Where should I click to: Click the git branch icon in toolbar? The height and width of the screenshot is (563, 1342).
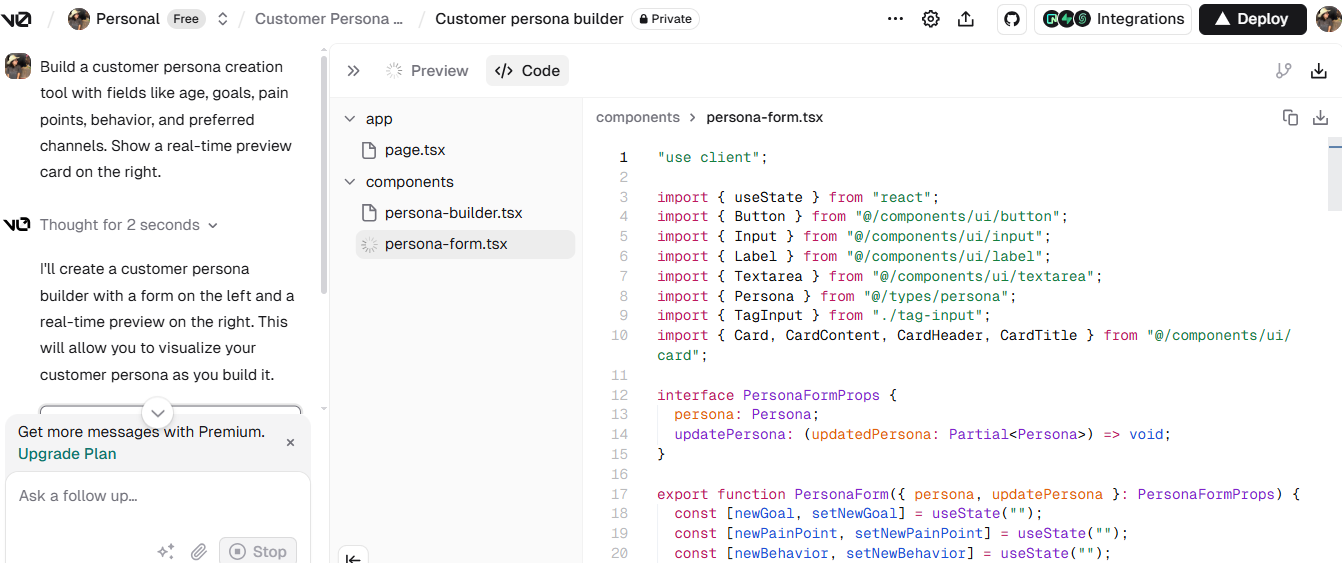click(1284, 71)
